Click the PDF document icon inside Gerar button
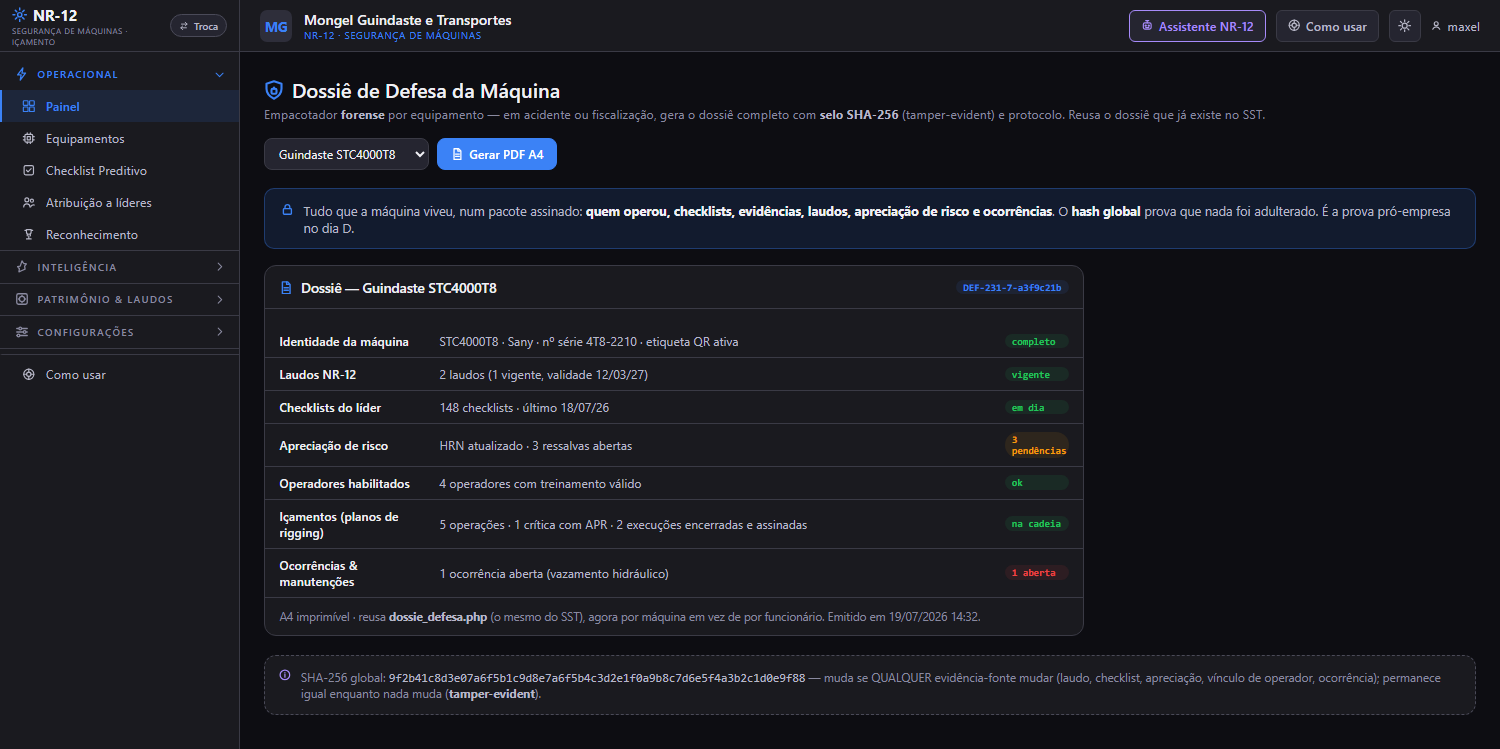Screen dimensions: 1500x749 (x=457, y=154)
